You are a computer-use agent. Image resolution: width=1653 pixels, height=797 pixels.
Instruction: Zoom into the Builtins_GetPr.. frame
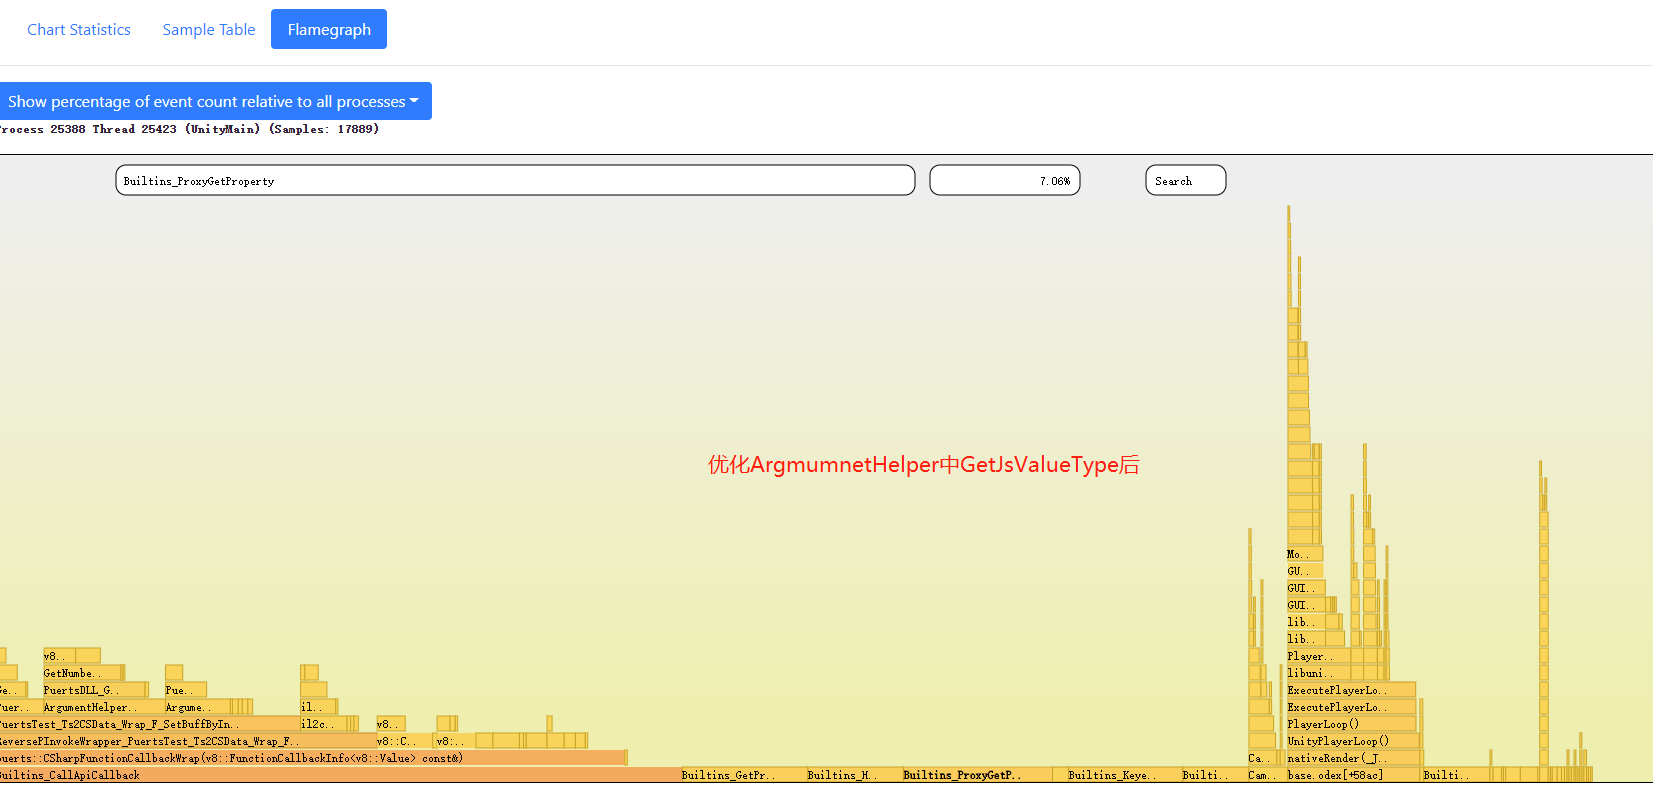743,775
